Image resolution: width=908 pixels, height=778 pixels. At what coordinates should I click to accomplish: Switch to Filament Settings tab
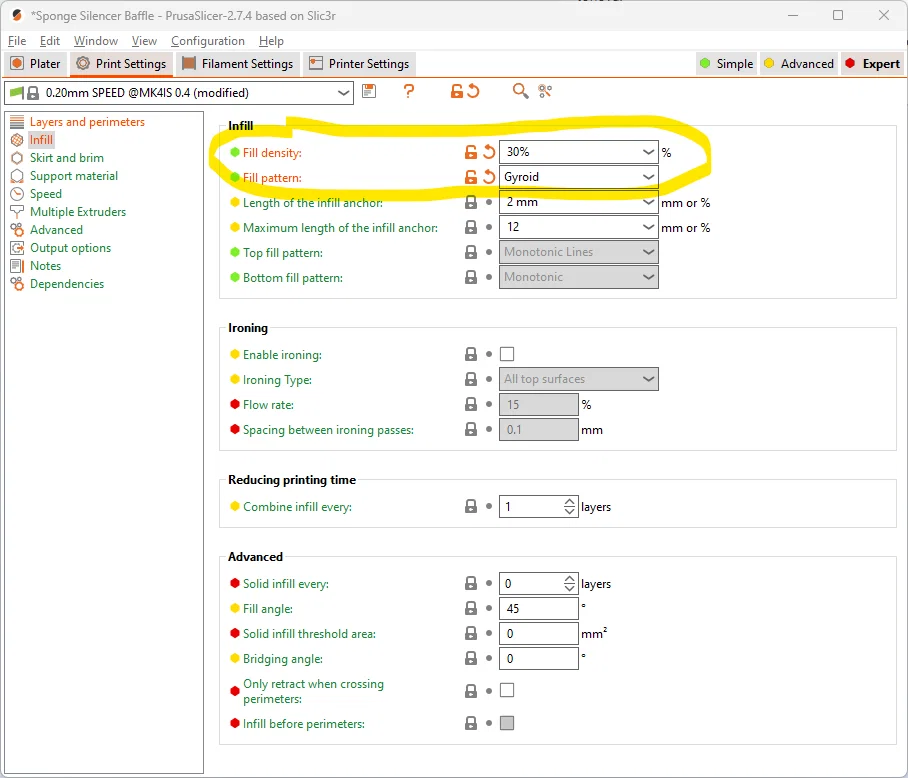pos(238,64)
